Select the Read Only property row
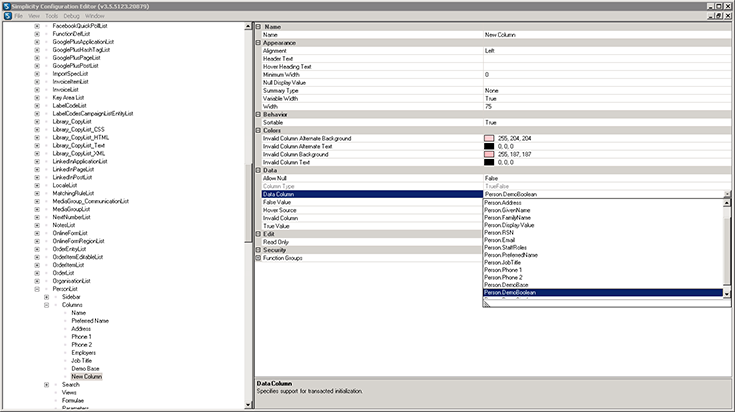The height and width of the screenshot is (412, 735). (x=372, y=242)
